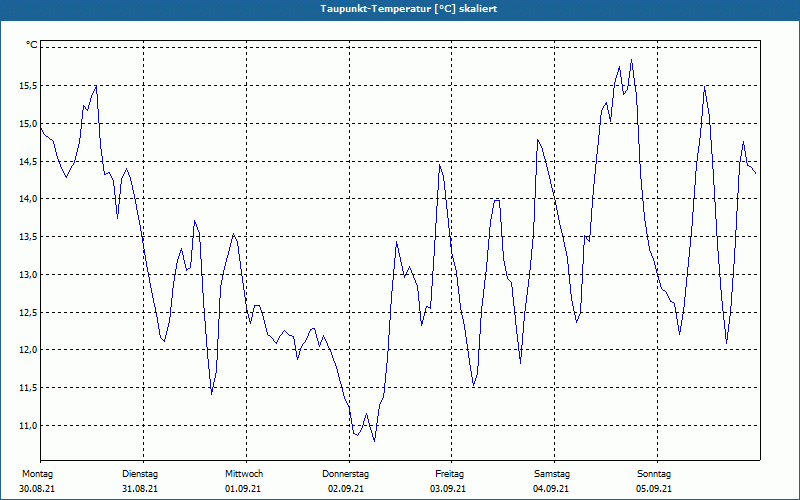Click the 05.09.21 date label
Screen dimensions: 800x500
point(654,489)
